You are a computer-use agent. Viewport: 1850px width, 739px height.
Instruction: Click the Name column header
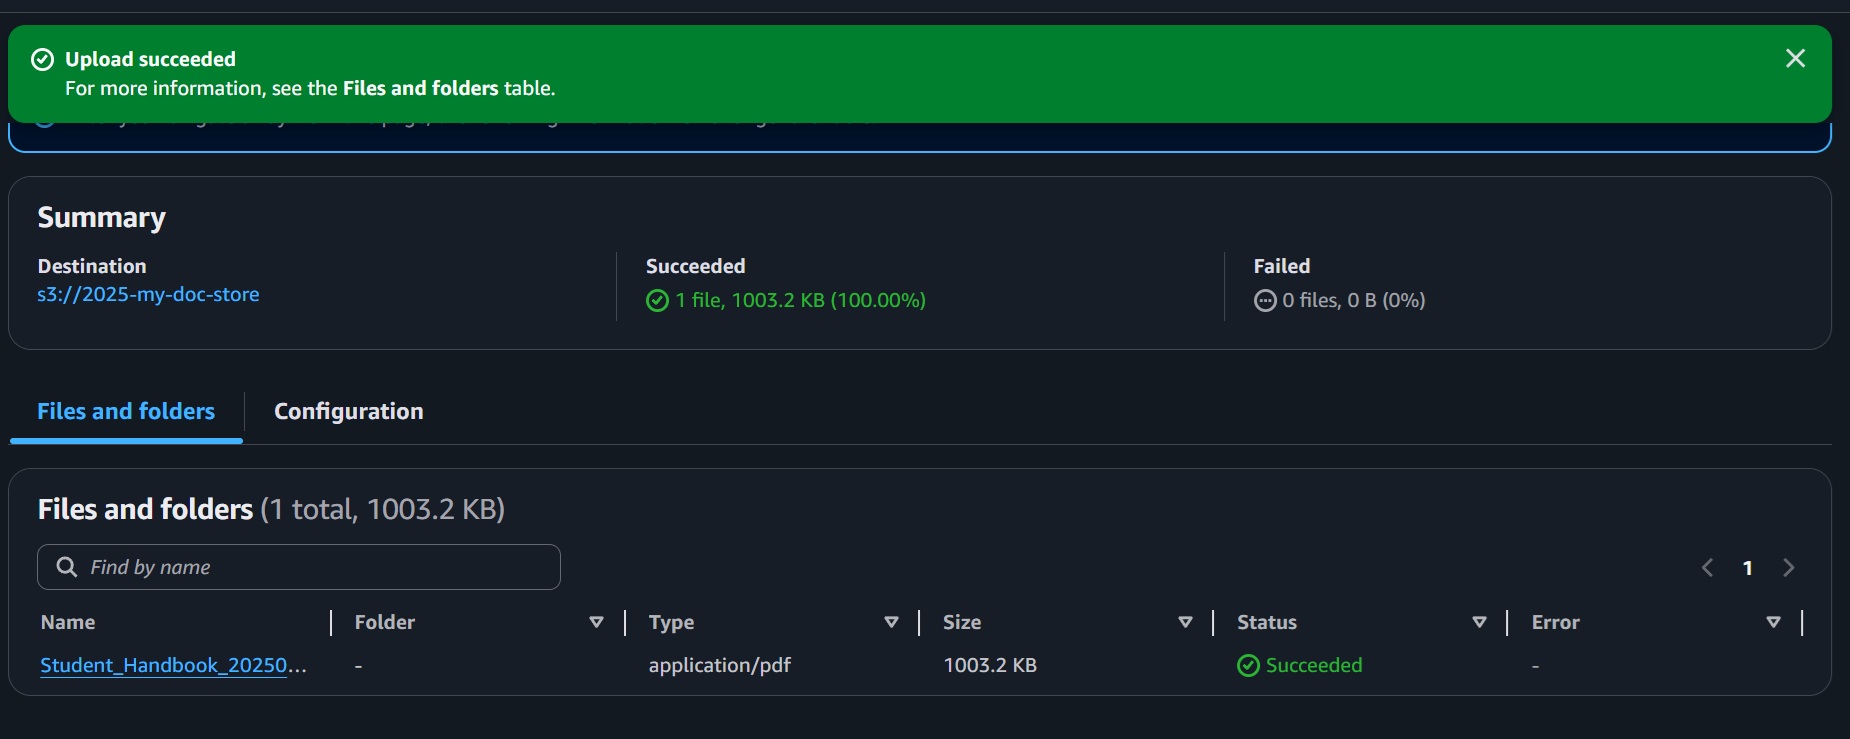coord(68,622)
